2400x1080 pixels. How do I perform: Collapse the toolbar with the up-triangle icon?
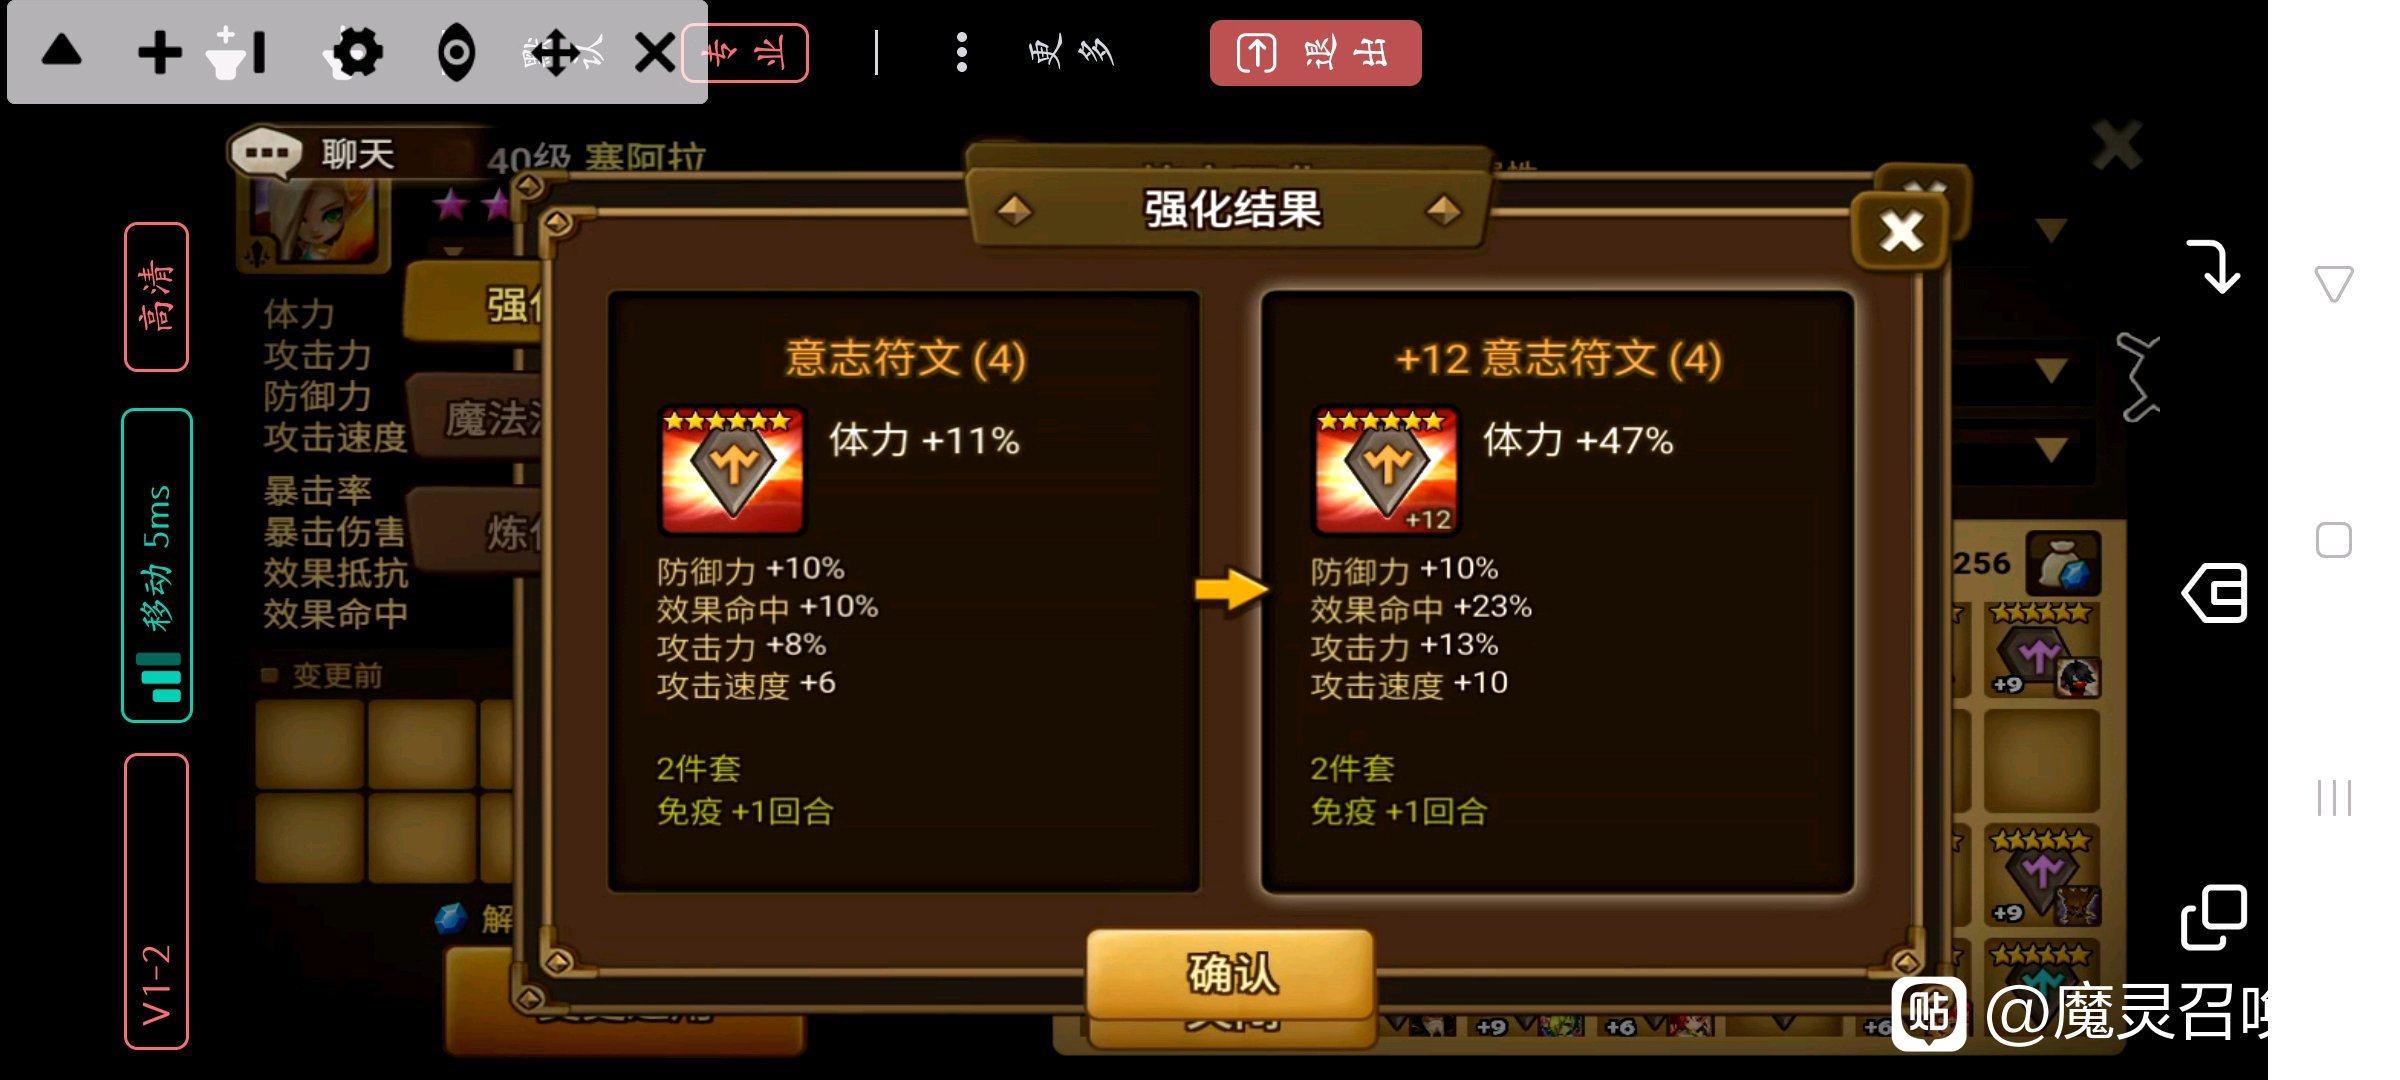pyautogui.click(x=62, y=50)
